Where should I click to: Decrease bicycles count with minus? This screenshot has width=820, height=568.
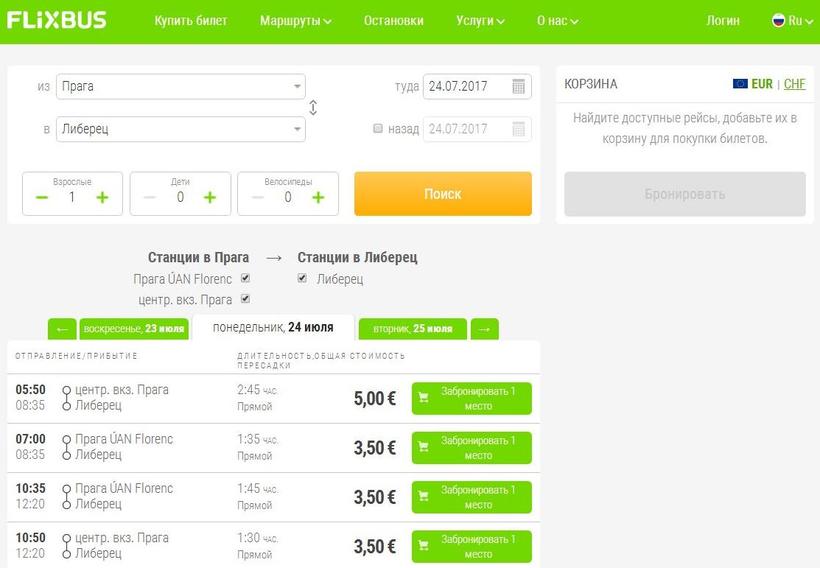pyautogui.click(x=257, y=198)
